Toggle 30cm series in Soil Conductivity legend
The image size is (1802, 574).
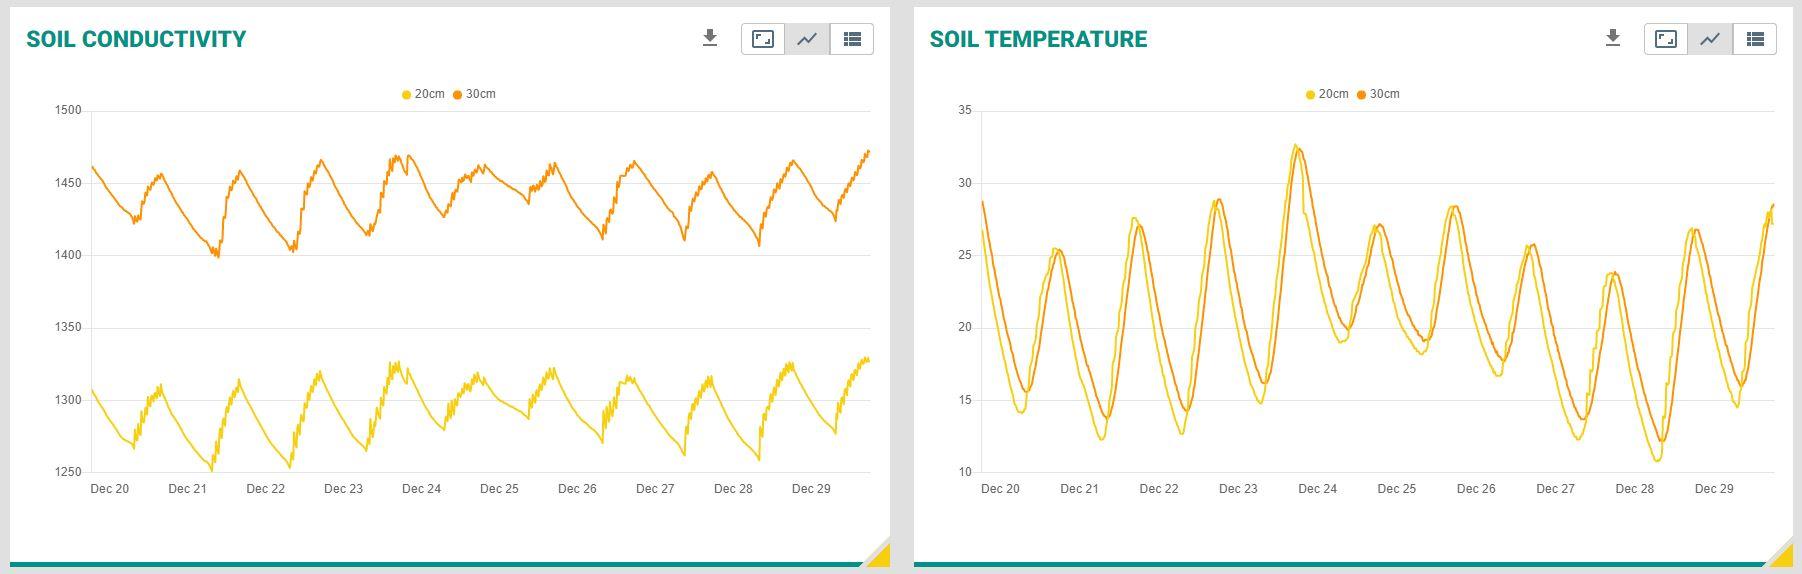tap(474, 94)
